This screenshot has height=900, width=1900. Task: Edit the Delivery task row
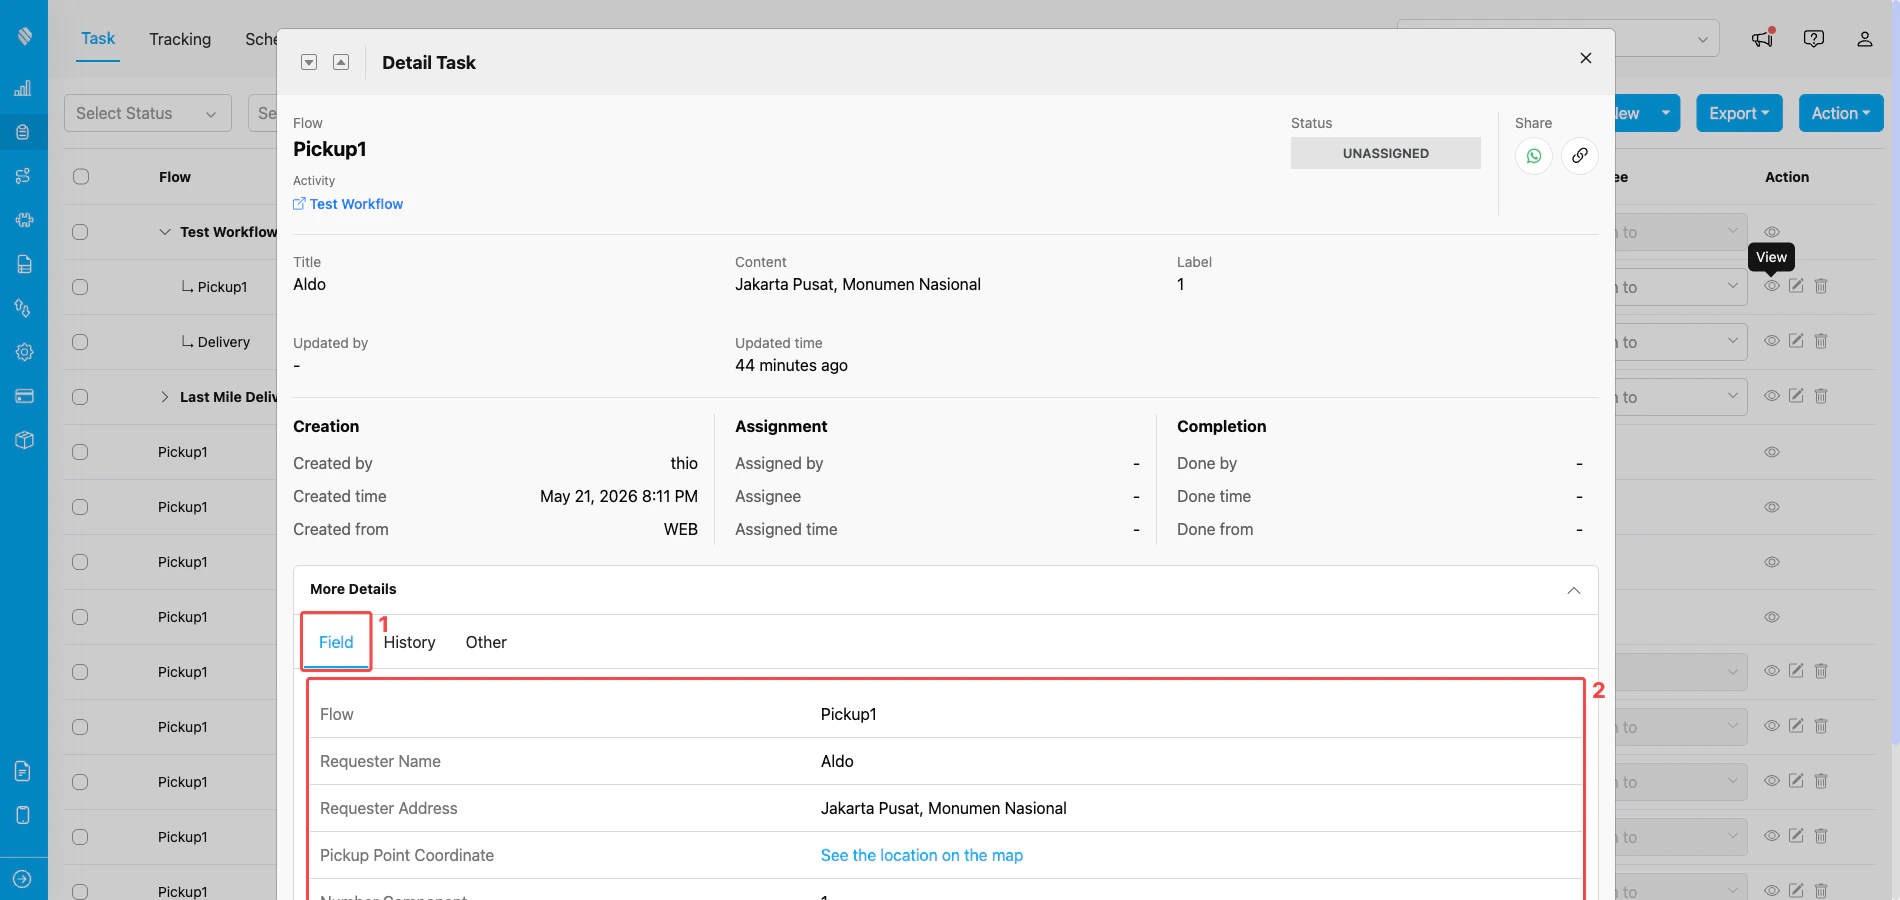point(1796,341)
